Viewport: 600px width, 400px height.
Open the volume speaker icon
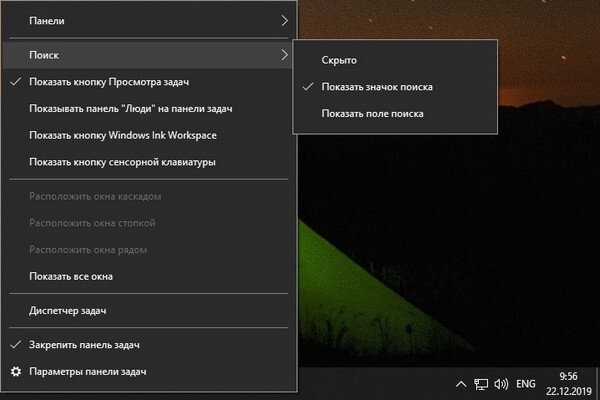point(501,384)
